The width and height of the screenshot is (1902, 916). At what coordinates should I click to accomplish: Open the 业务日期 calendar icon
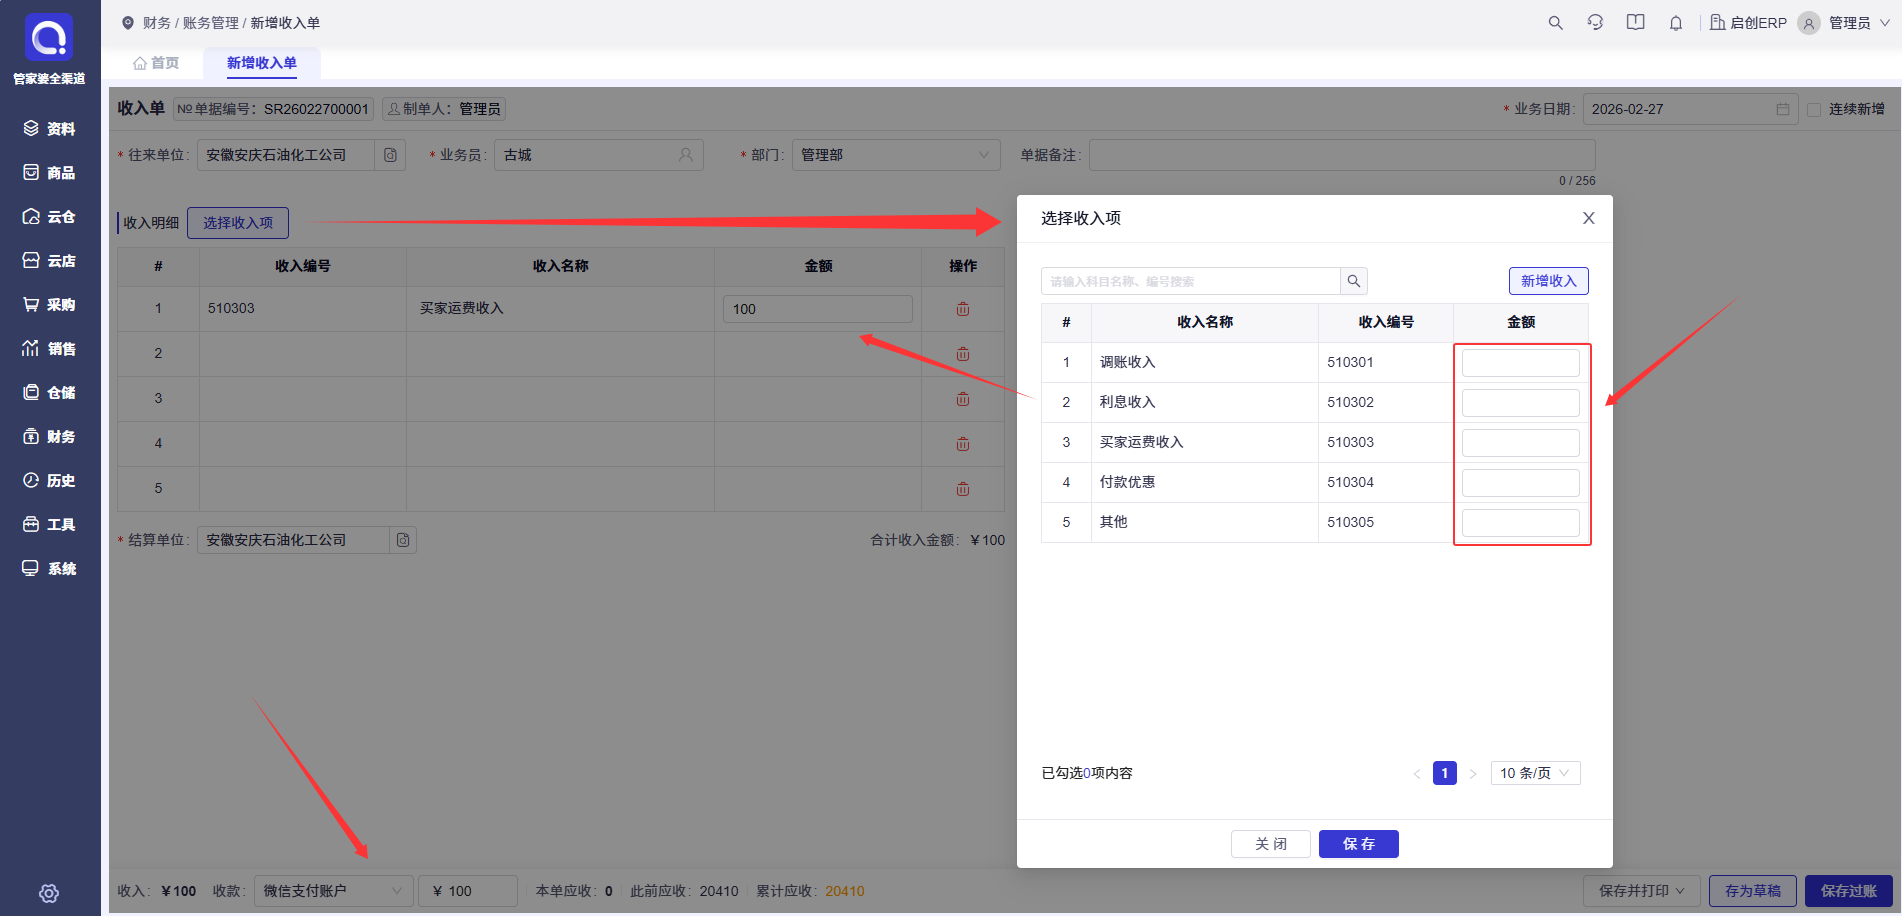click(x=1783, y=109)
